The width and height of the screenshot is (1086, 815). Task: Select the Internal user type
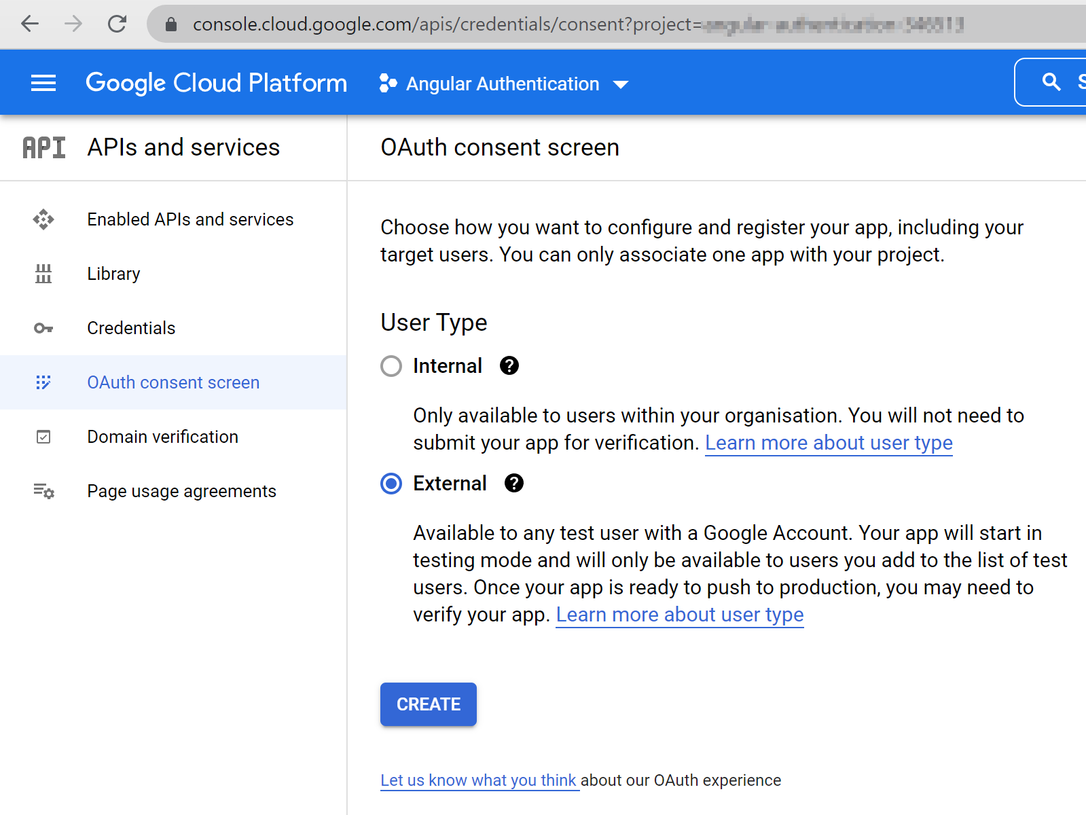390,366
